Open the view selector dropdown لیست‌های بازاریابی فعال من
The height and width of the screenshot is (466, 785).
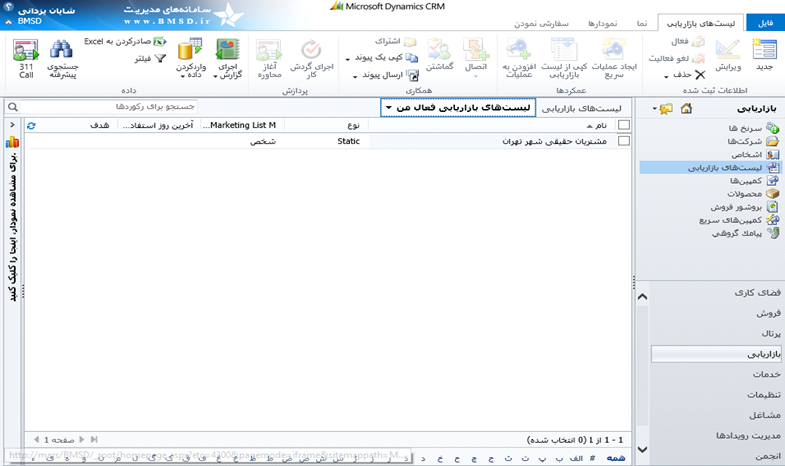458,108
